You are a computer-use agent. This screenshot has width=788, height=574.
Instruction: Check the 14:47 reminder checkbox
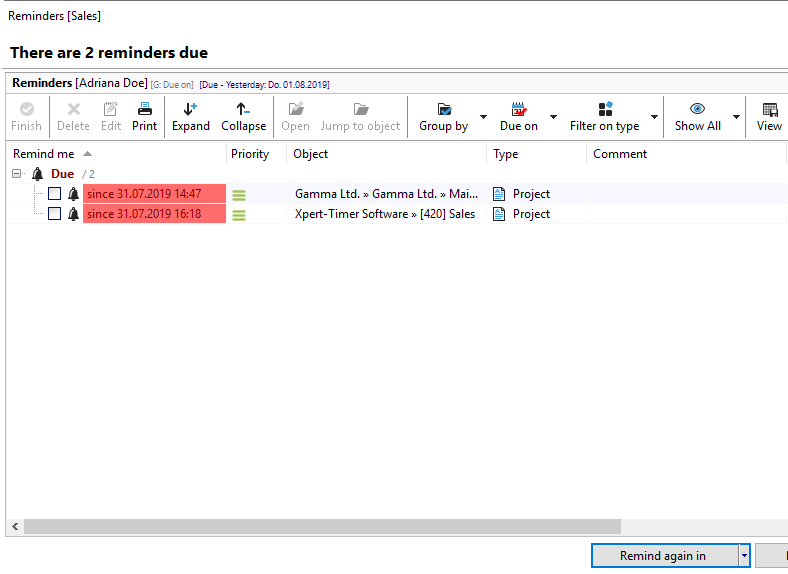tap(55, 194)
